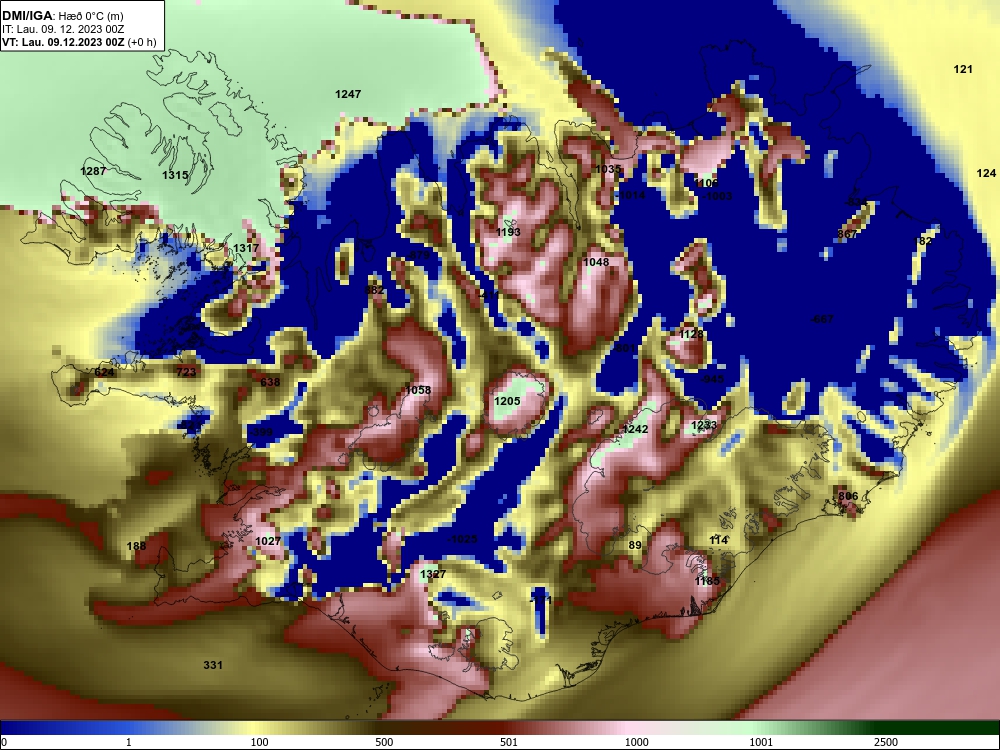Click the map value 1027
The width and height of the screenshot is (1000, 750).
(x=268, y=541)
